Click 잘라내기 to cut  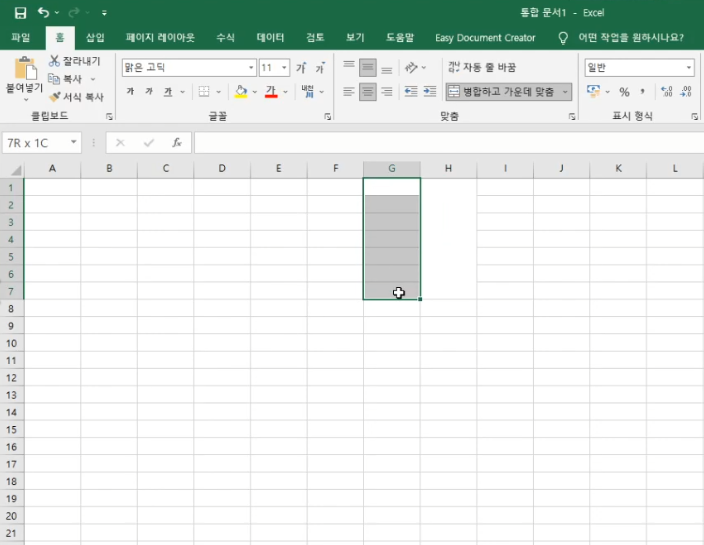click(75, 61)
